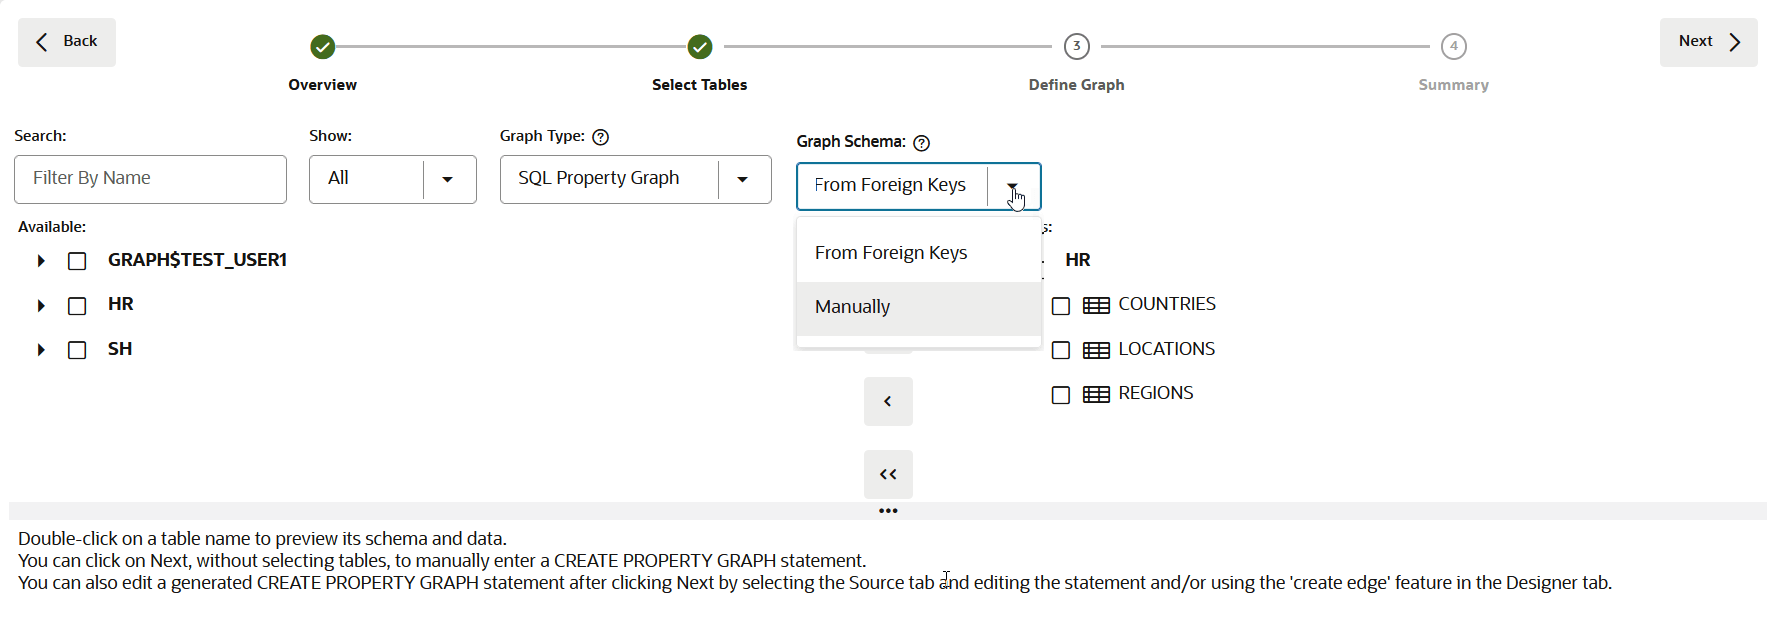Check the HR checkbox in Available list
This screenshot has width=1768, height=636.
coord(77,306)
